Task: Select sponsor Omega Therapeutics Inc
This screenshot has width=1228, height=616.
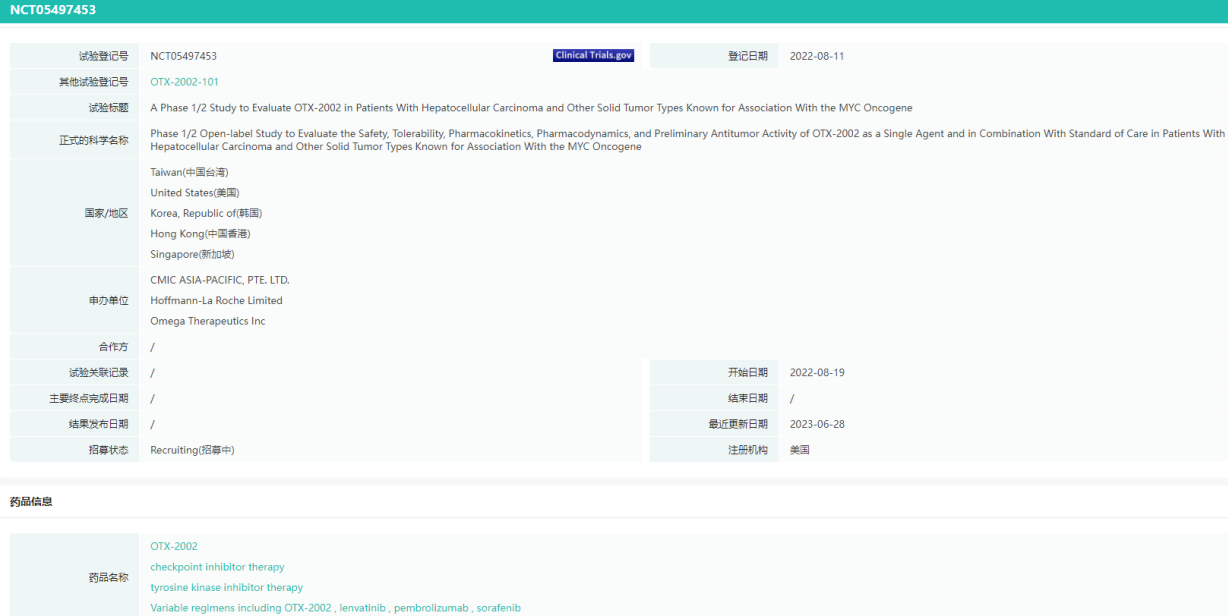Action: point(208,322)
